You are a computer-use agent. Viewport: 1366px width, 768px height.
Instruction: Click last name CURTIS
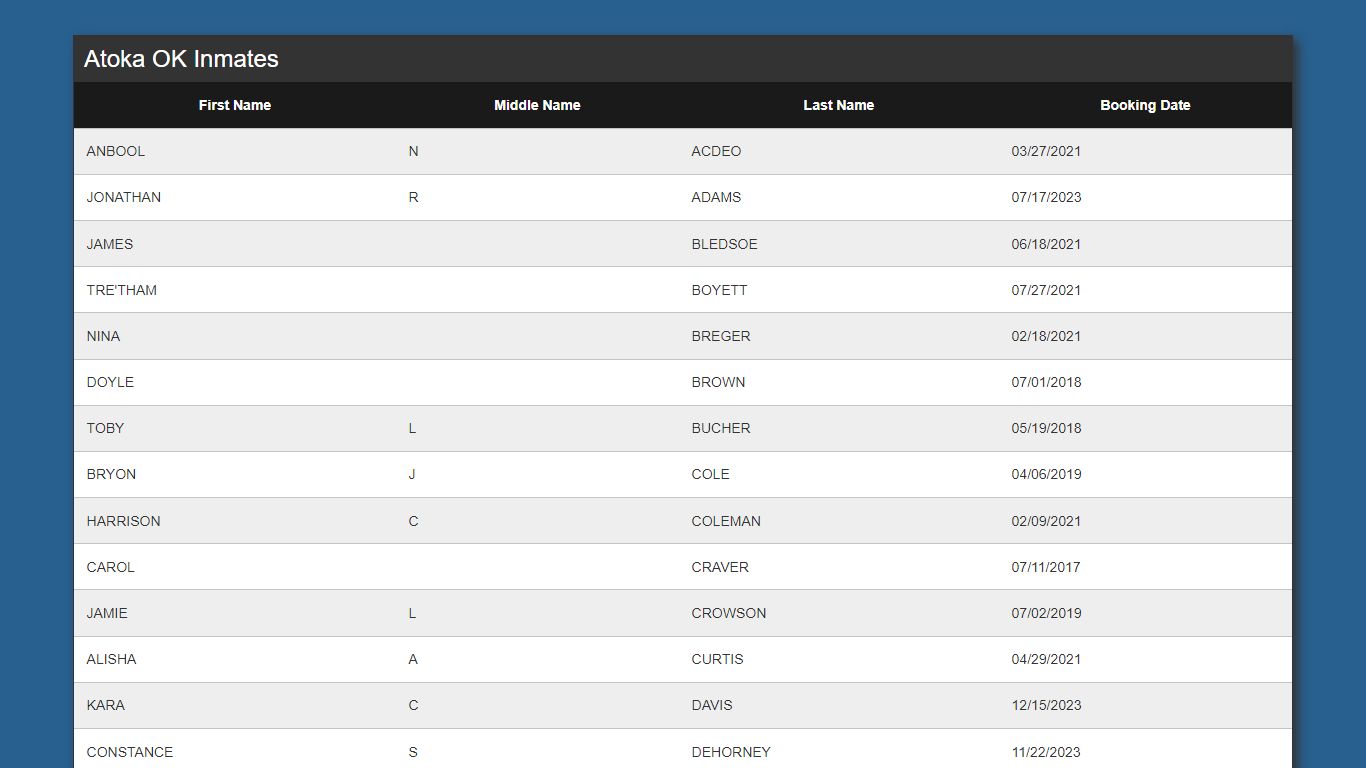tap(717, 659)
